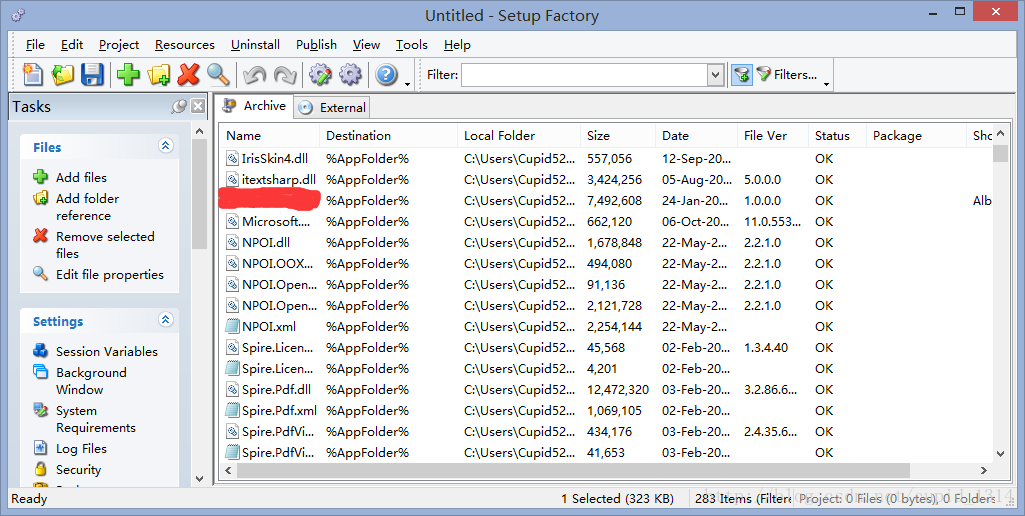Add folder reference toolbar icon
Screen dimensions: 1025x516
[159, 75]
